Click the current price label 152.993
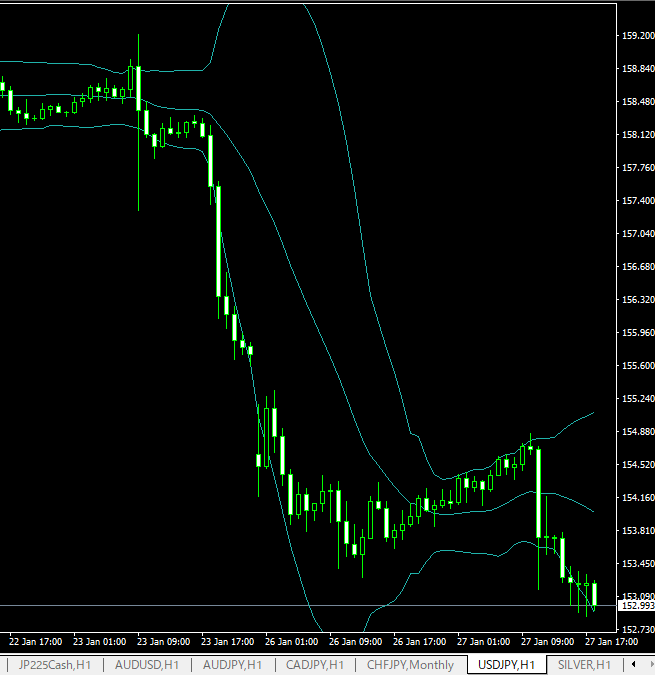Image resolution: width=655 pixels, height=675 pixels. pos(636,606)
